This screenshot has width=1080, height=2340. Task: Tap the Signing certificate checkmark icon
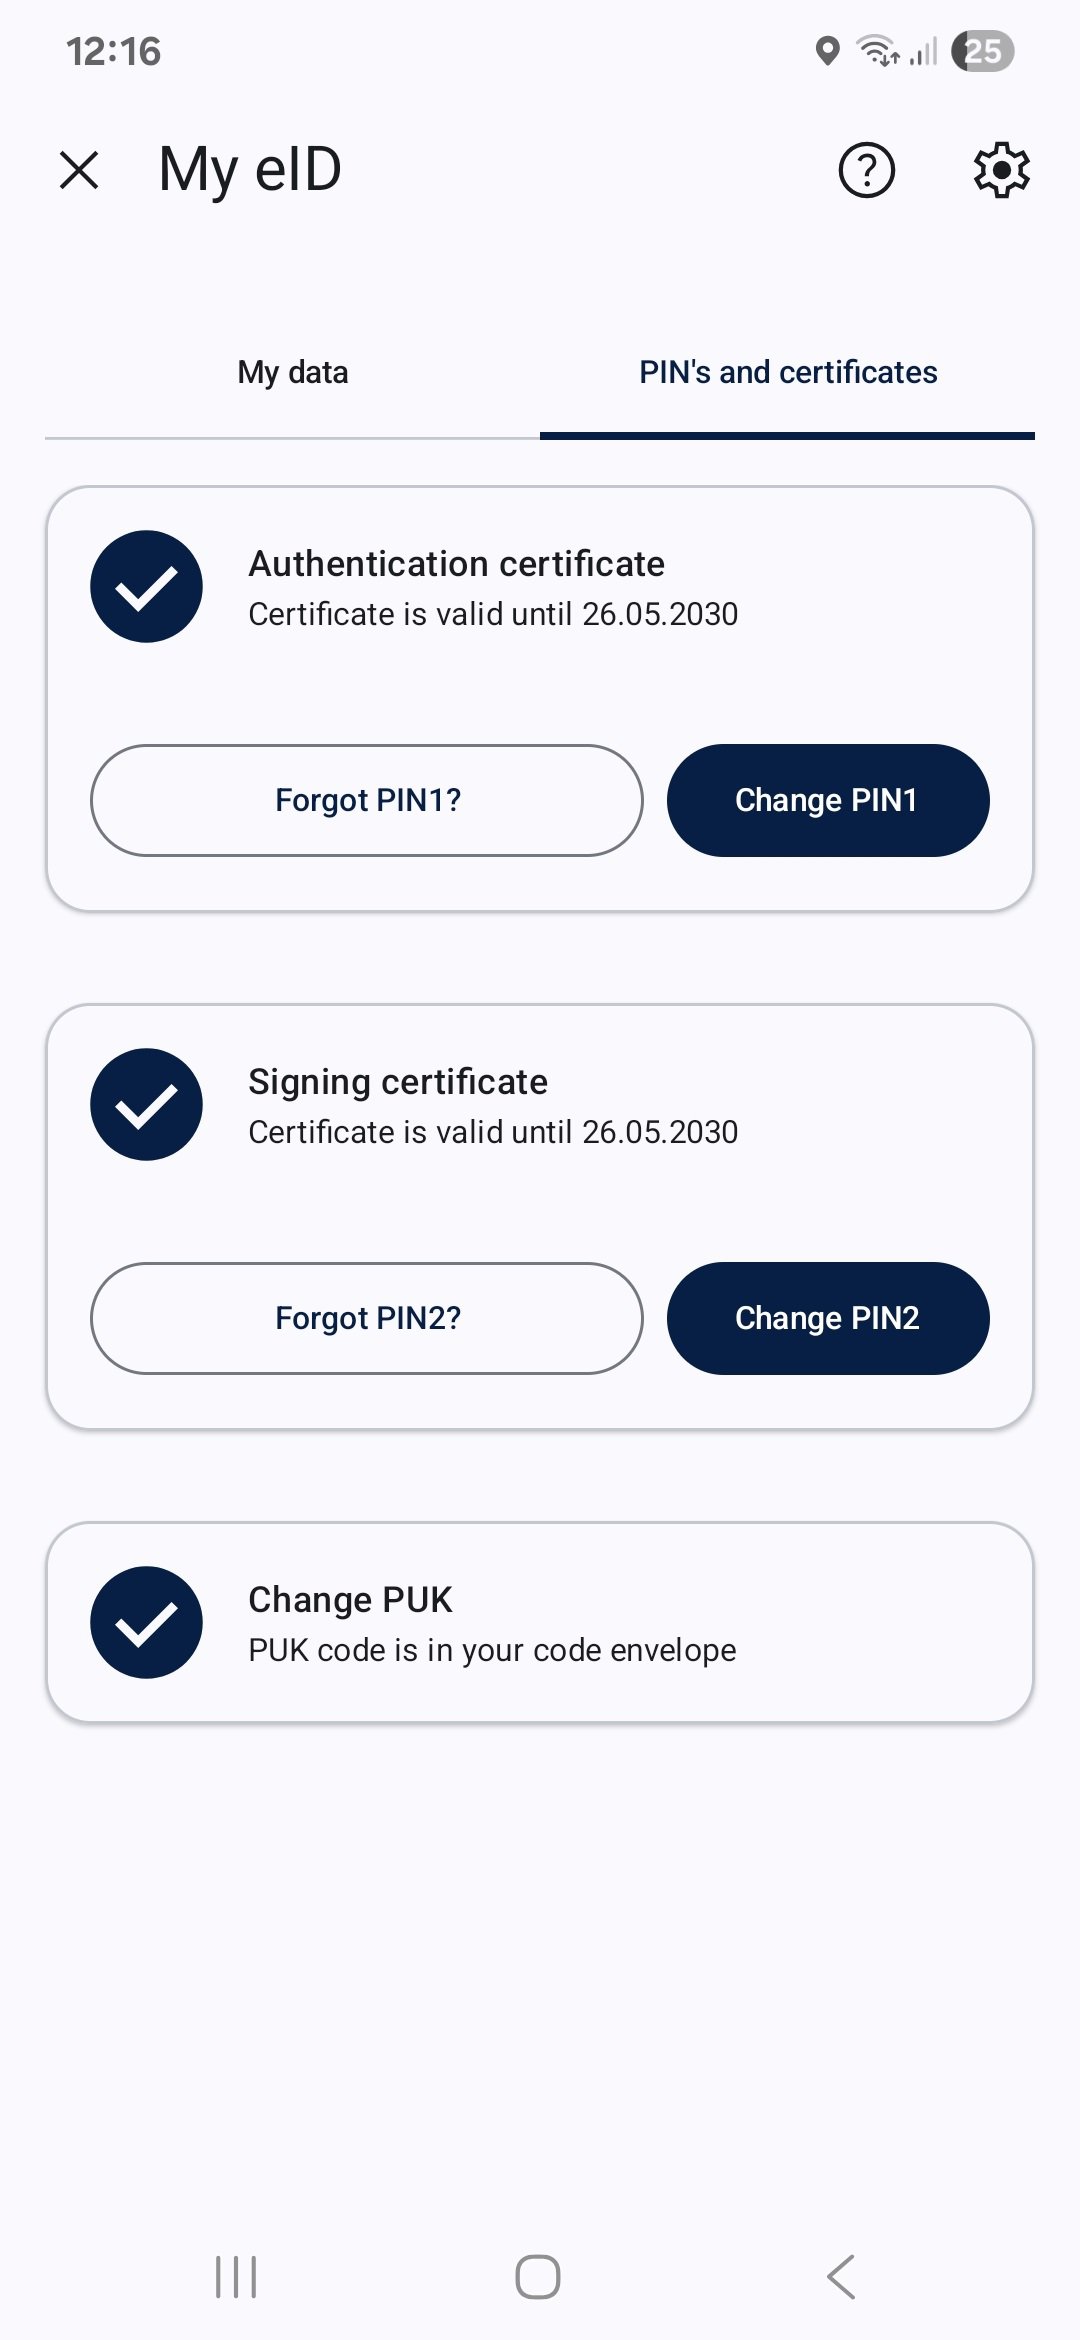tap(146, 1105)
